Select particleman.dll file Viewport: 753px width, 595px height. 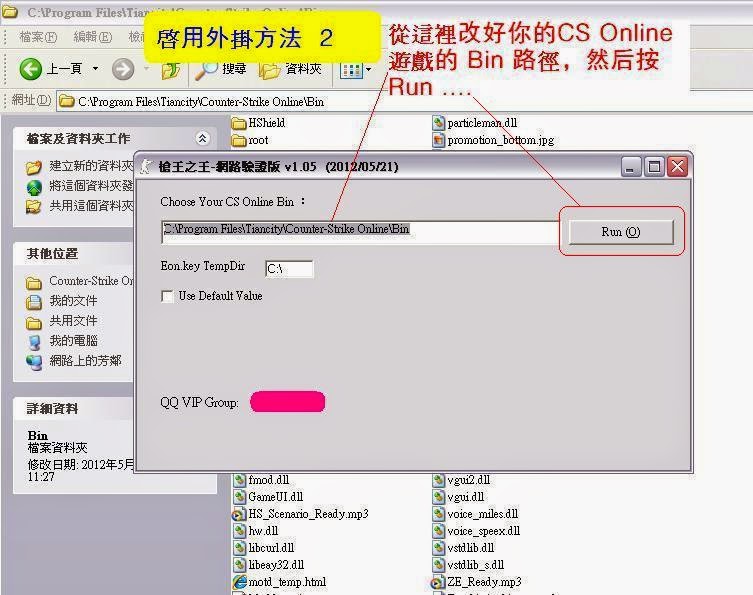point(474,123)
